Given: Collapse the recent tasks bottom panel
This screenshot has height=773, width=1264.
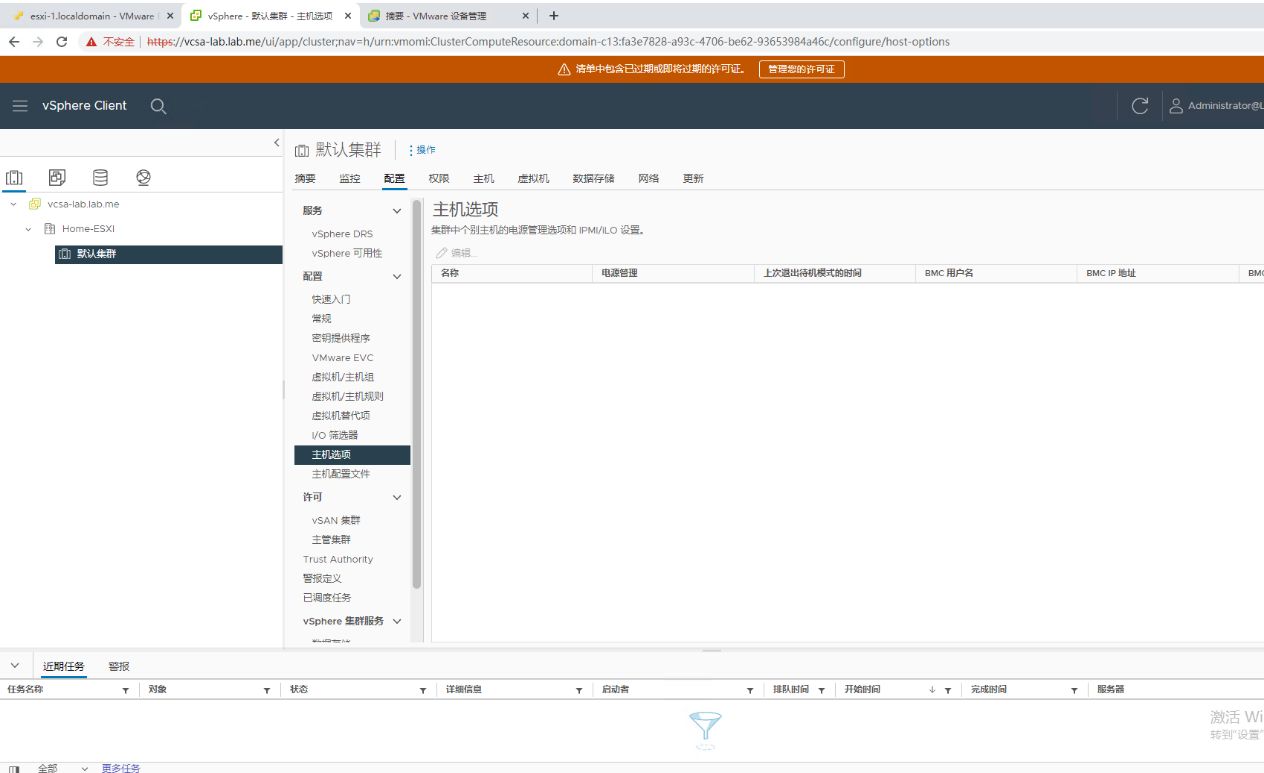Looking at the screenshot, I should pos(15,666).
